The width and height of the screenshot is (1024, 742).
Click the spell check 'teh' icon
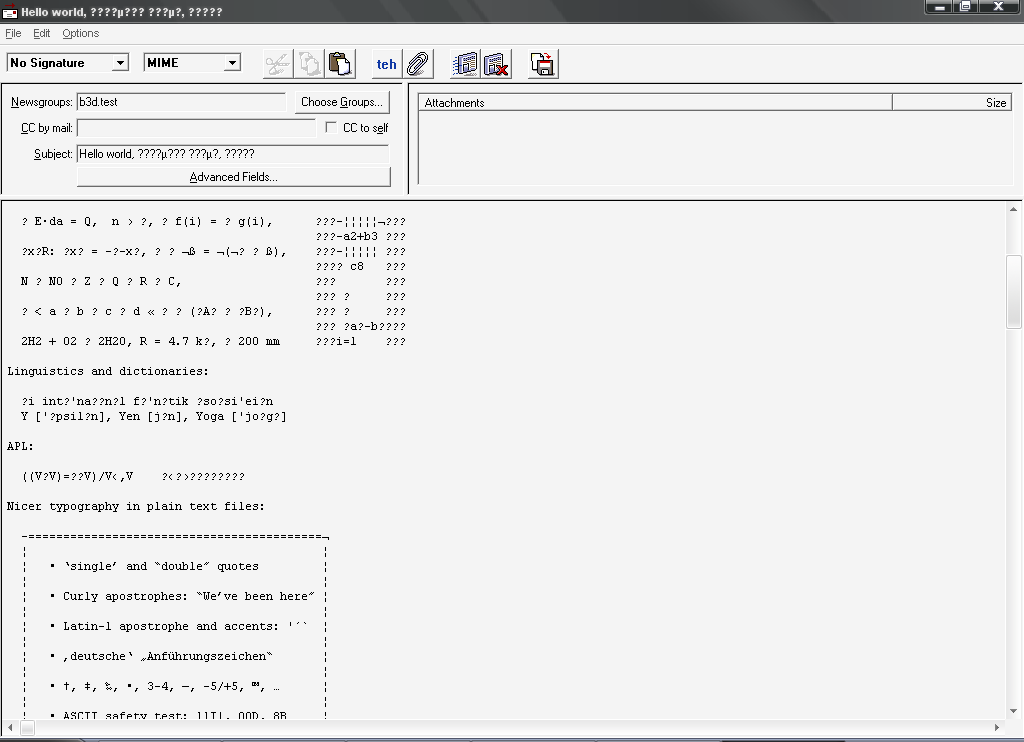pyautogui.click(x=386, y=64)
